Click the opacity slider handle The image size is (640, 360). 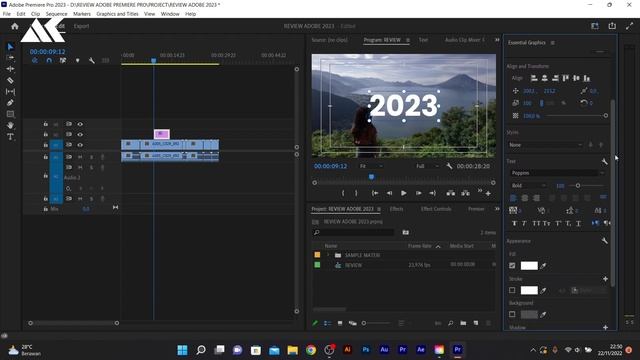606,116
